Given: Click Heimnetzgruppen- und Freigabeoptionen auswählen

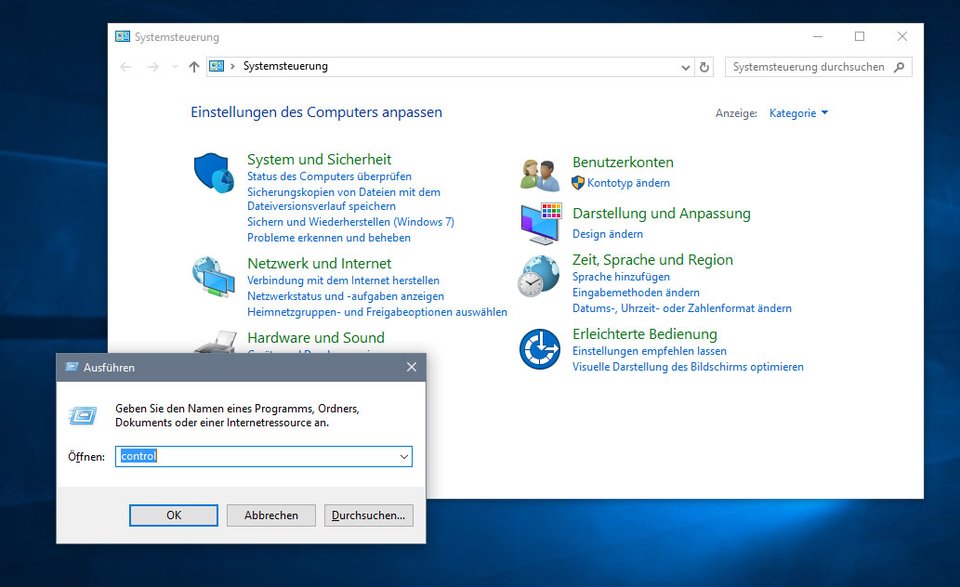Looking at the screenshot, I should (x=377, y=312).
